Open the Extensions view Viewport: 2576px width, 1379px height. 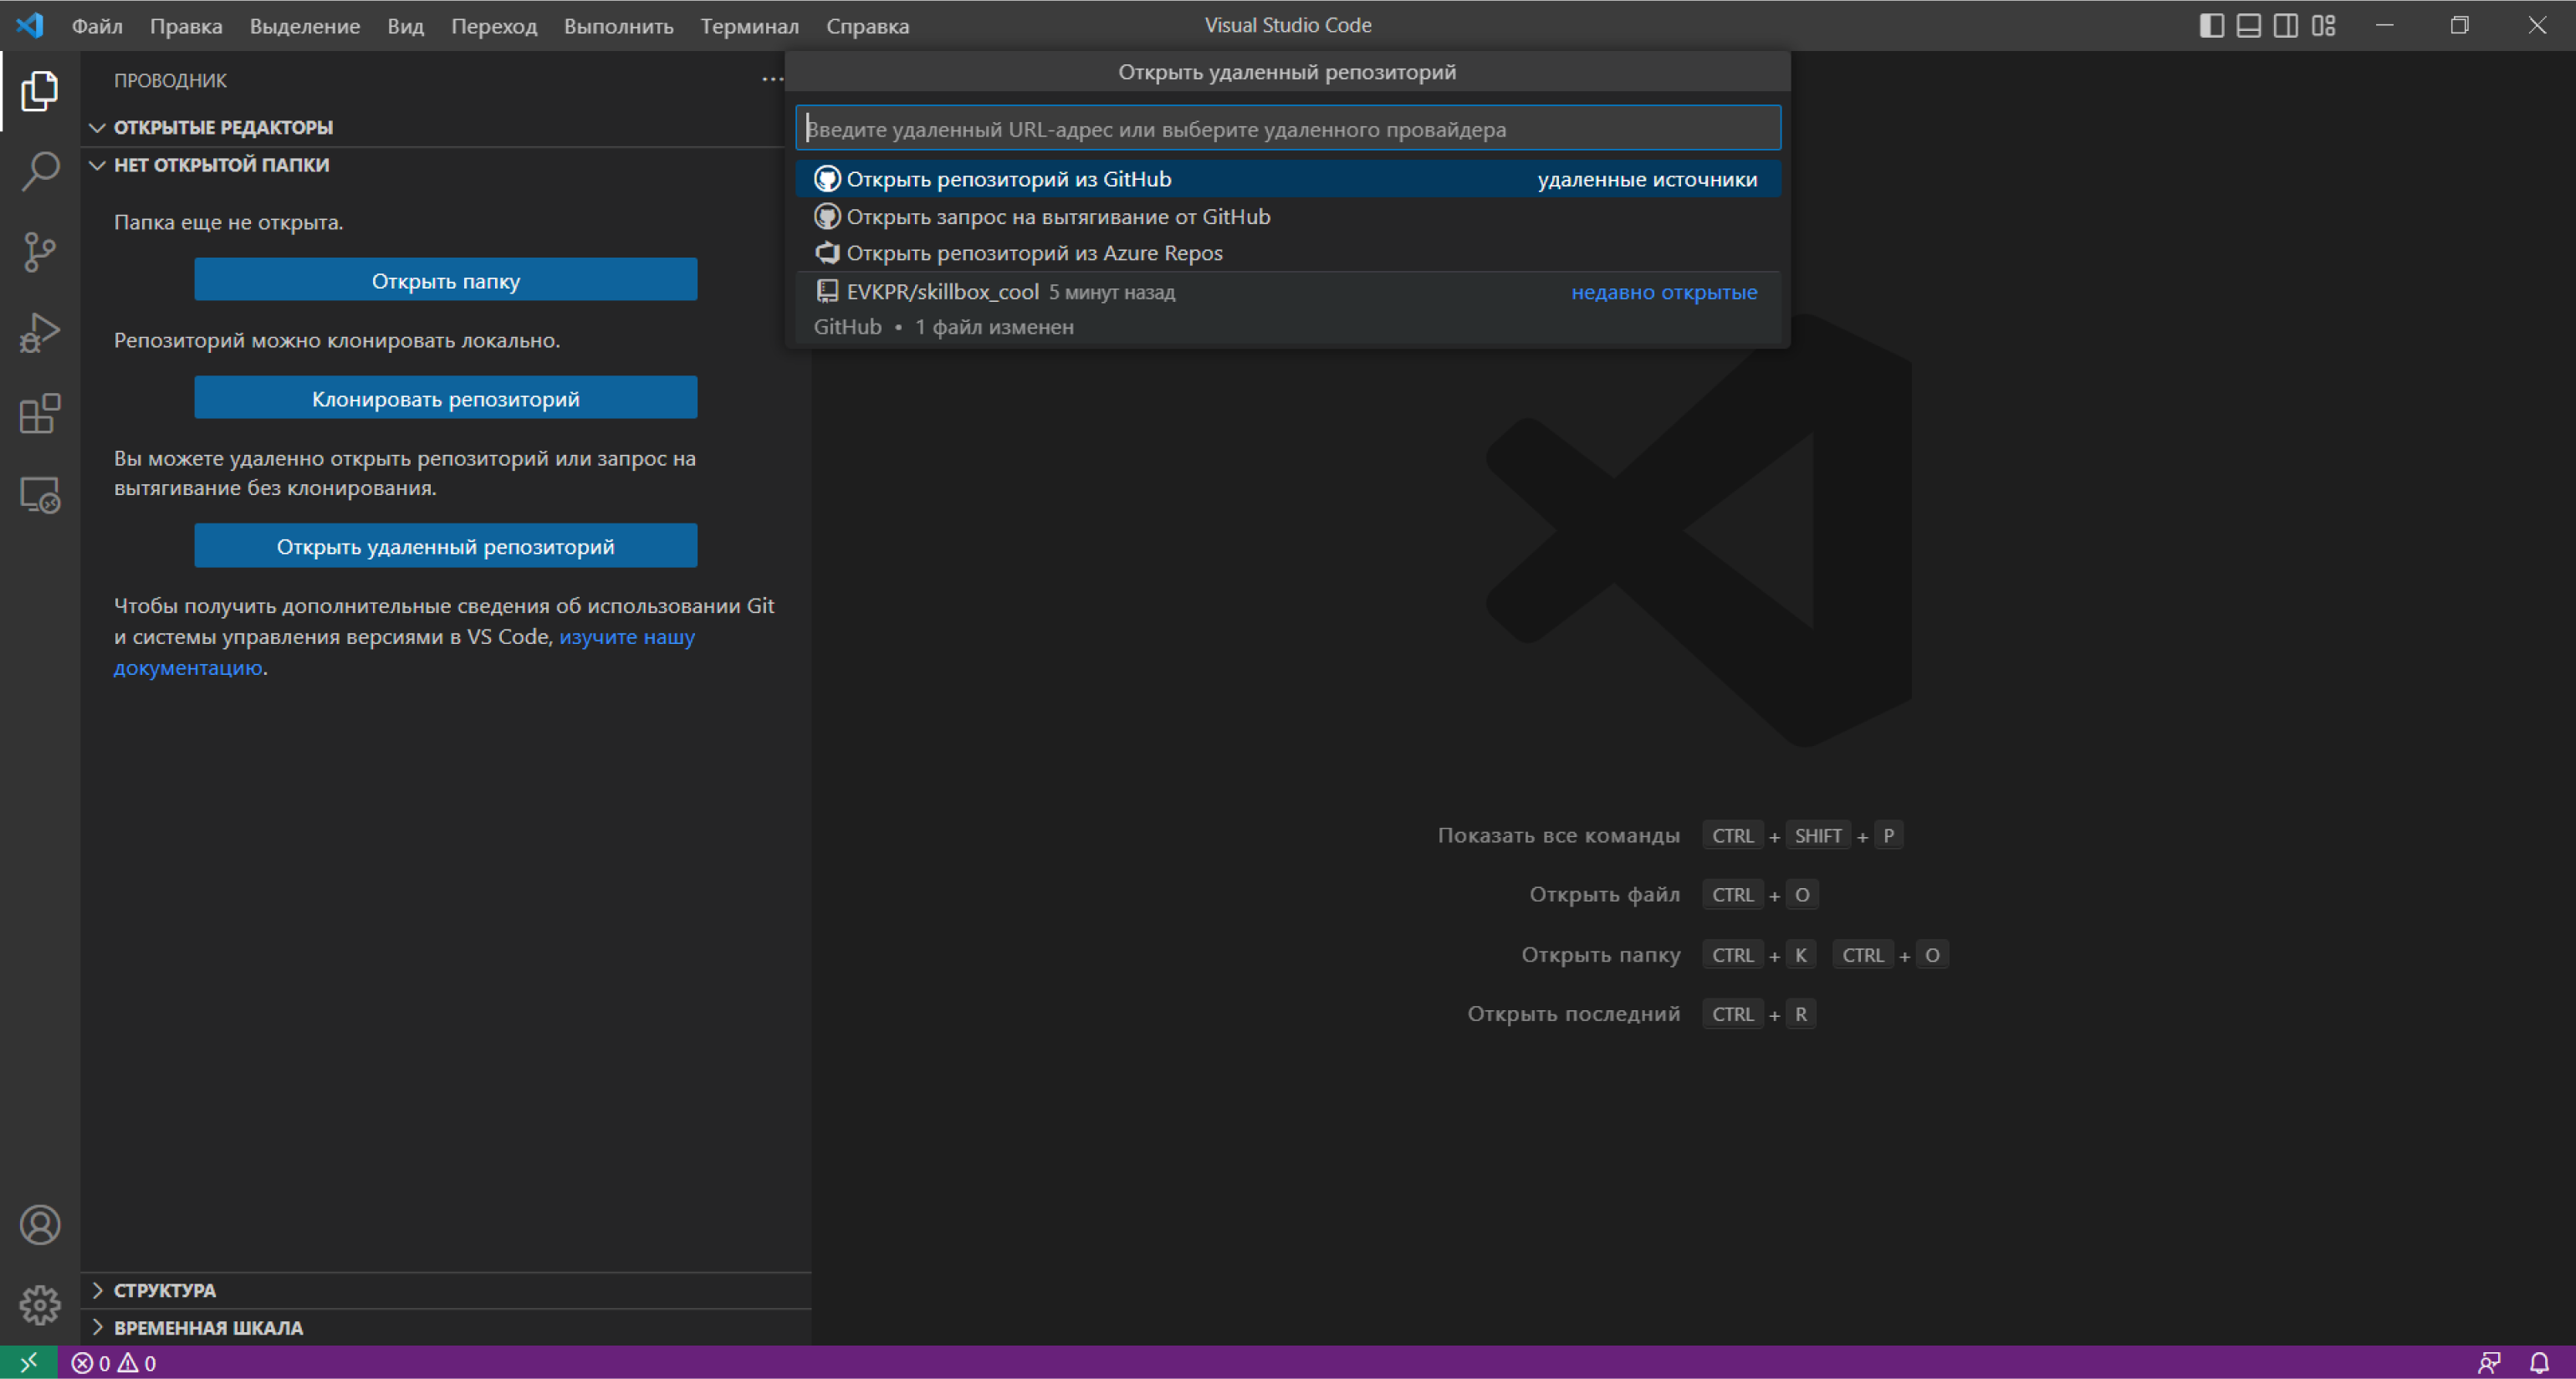click(x=40, y=414)
